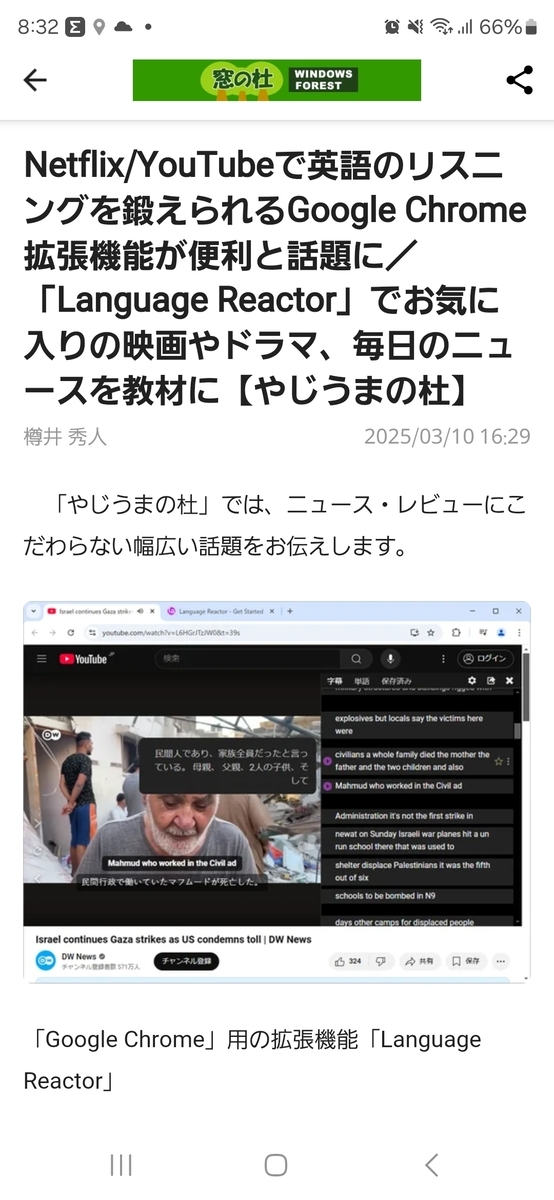Open the 窓の杜 Windows Forest logo banner
This screenshot has height=1200, width=554.
pos(277,80)
